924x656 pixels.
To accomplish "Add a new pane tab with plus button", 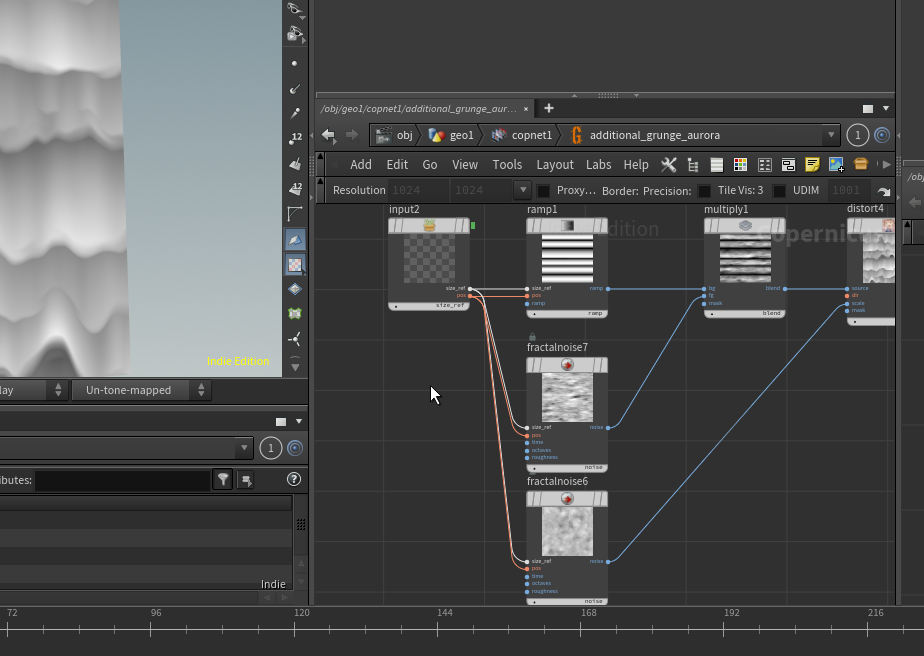I will click(x=548, y=108).
